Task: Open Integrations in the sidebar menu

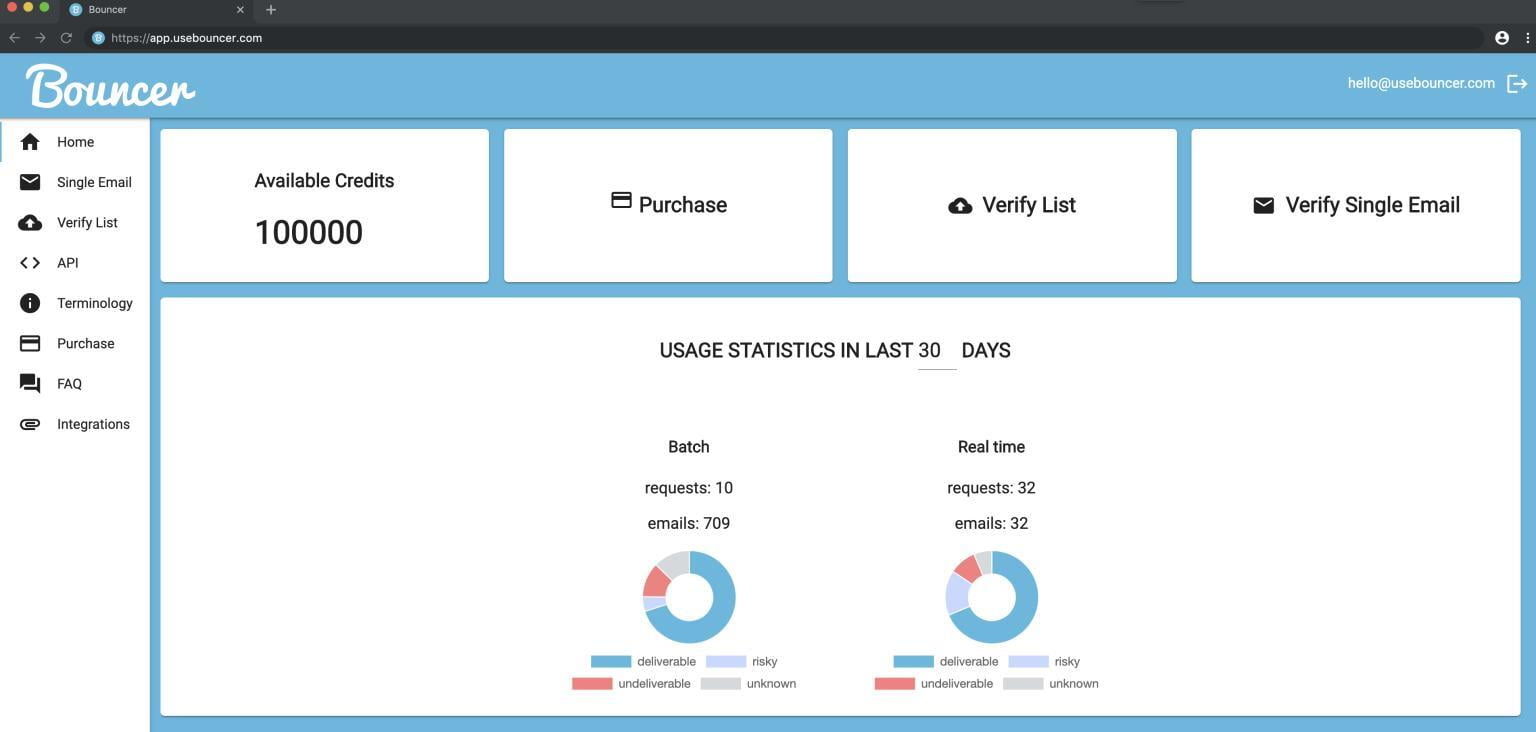Action: 75,424
